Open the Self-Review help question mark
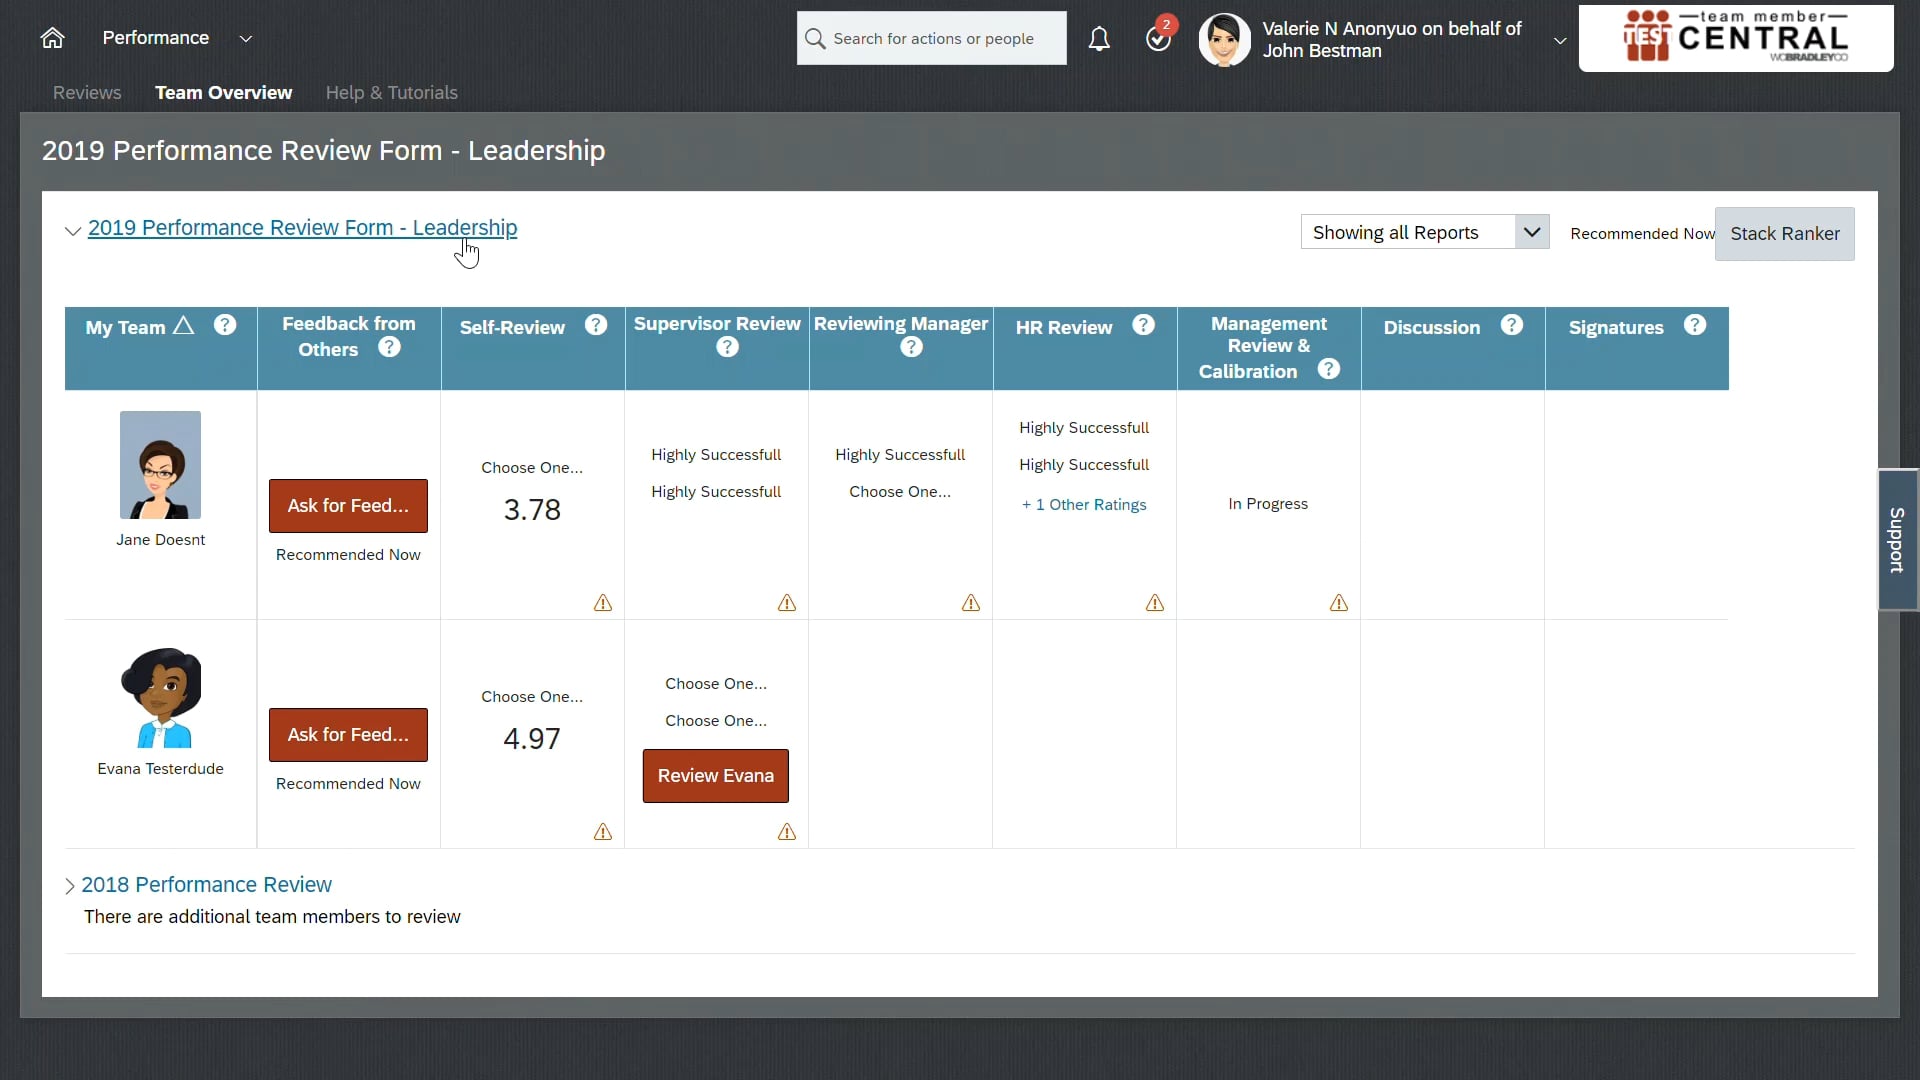Screen dimensions: 1920x1080 click(x=596, y=325)
